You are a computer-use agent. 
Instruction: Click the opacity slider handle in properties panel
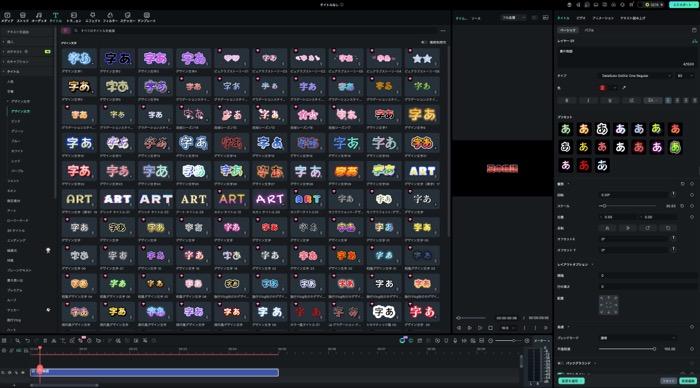tap(654, 349)
